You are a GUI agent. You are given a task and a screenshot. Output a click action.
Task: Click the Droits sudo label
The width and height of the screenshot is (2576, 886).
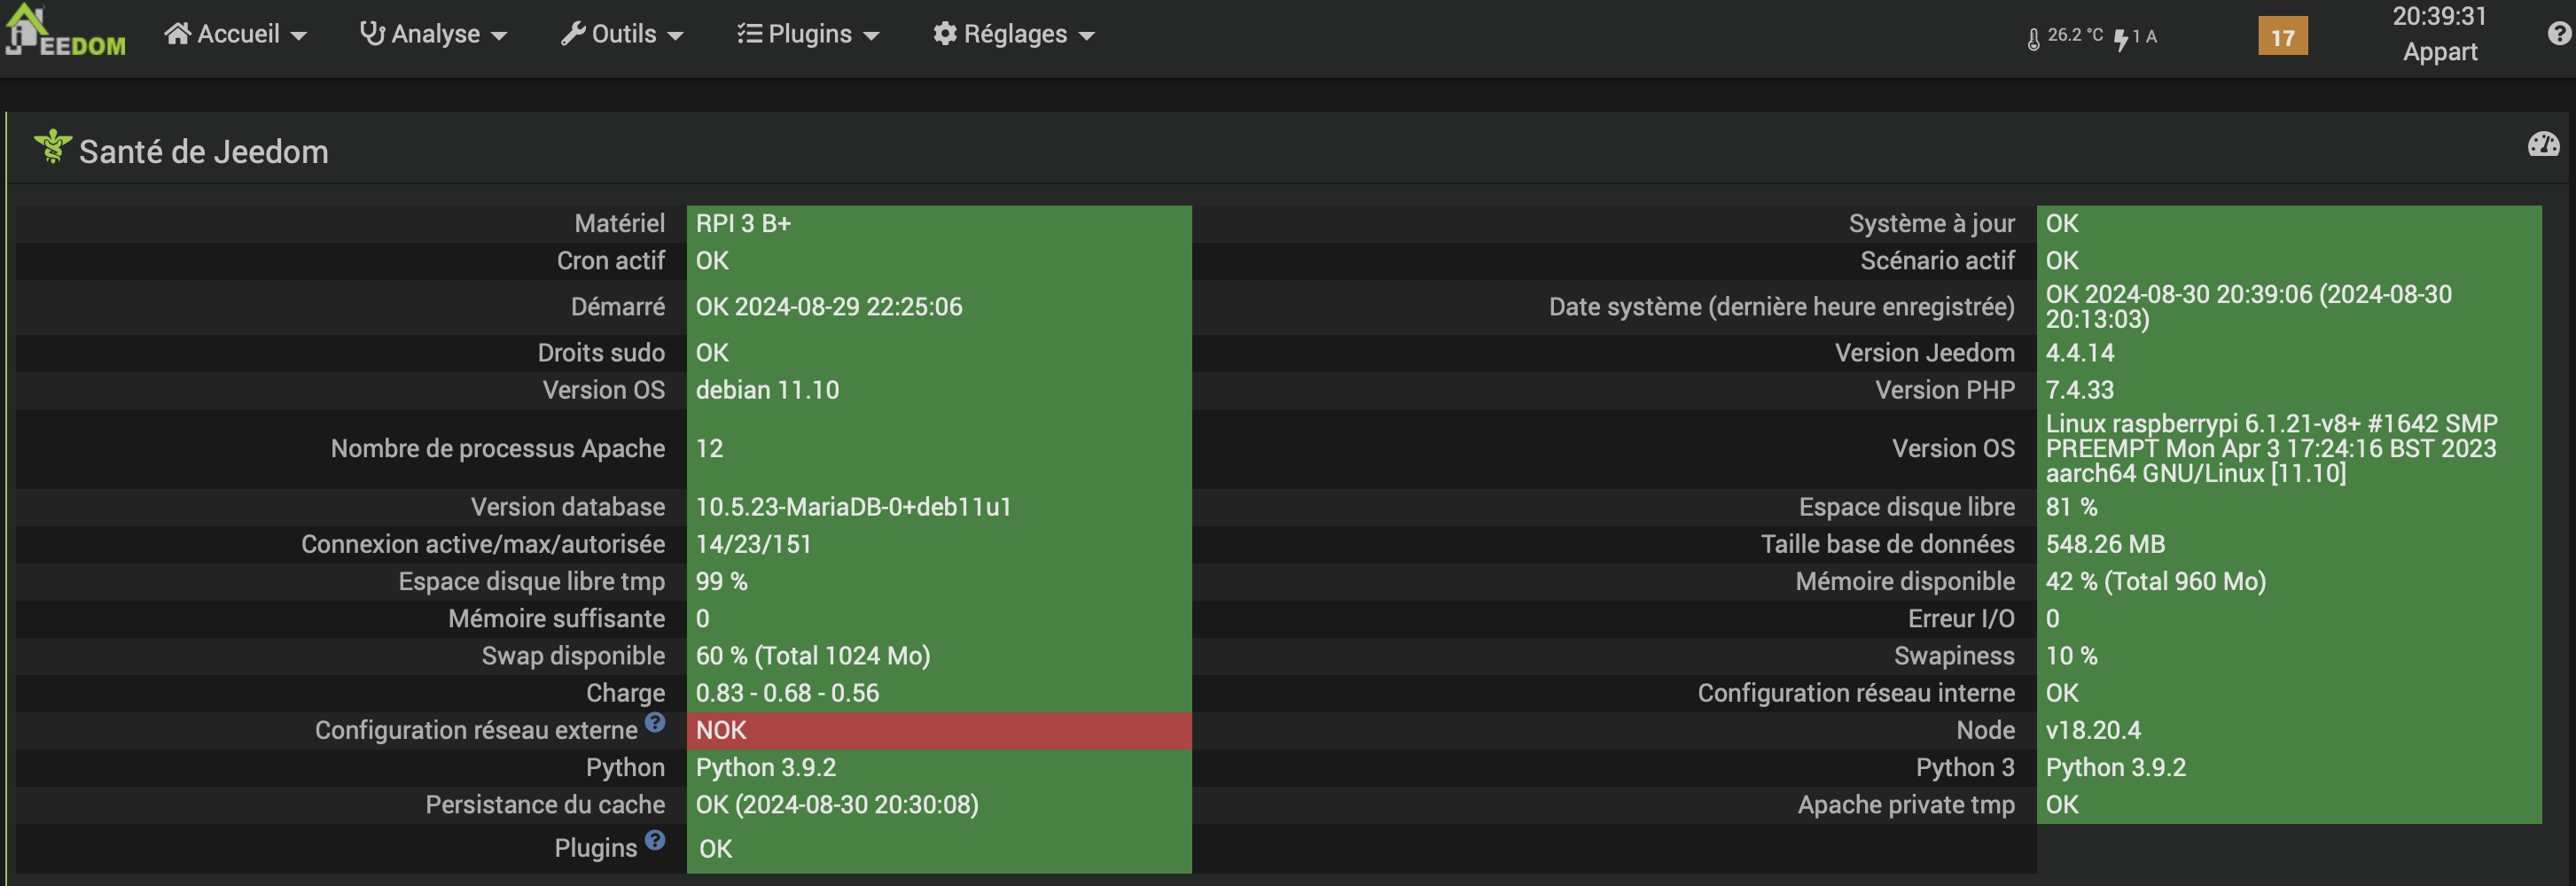point(601,353)
